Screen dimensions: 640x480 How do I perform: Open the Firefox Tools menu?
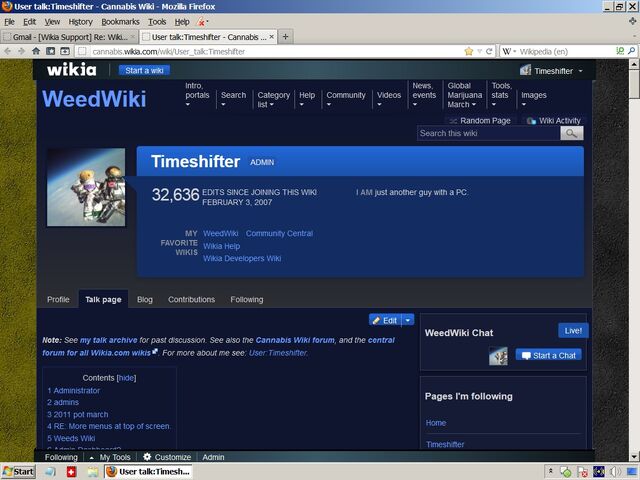click(157, 22)
